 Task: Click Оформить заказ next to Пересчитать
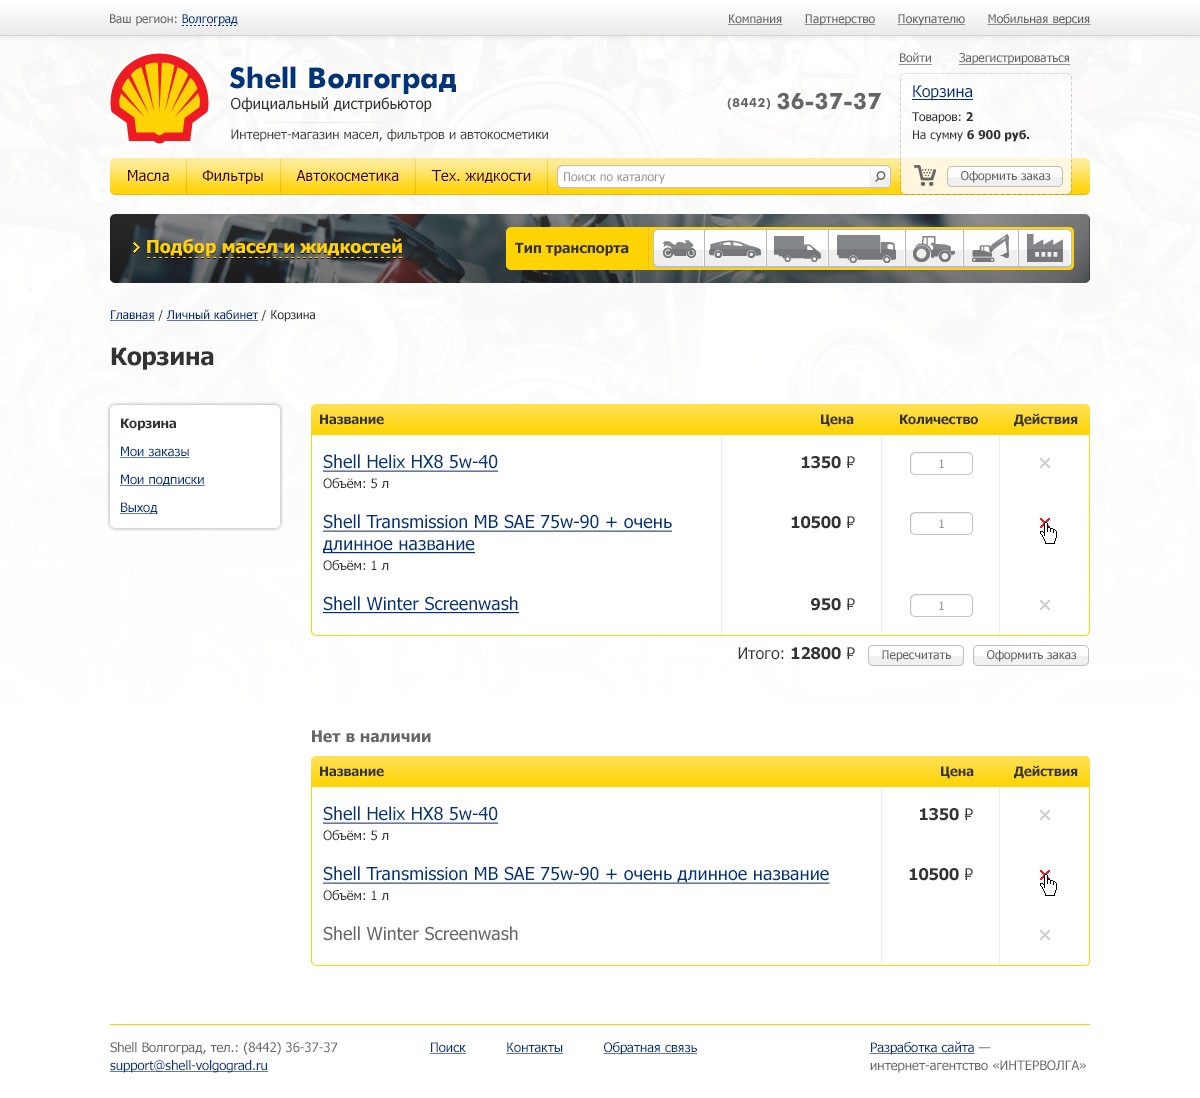pyautogui.click(x=1031, y=655)
